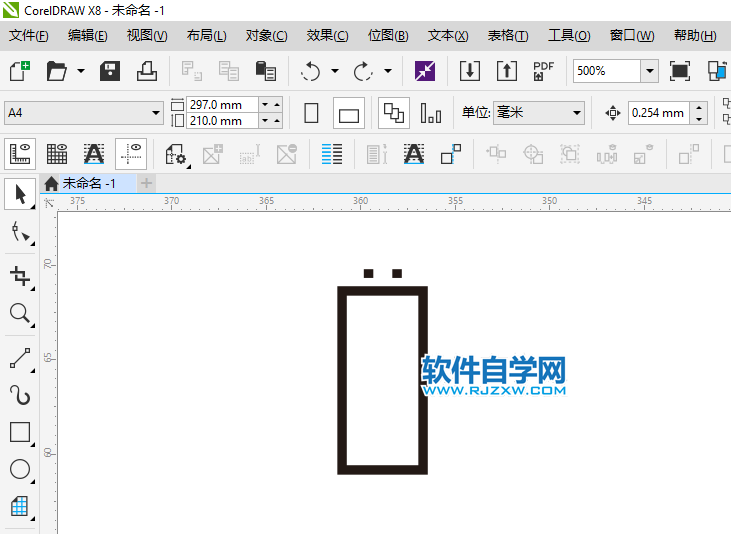
Task: Add new document tab with plus
Action: point(146,183)
